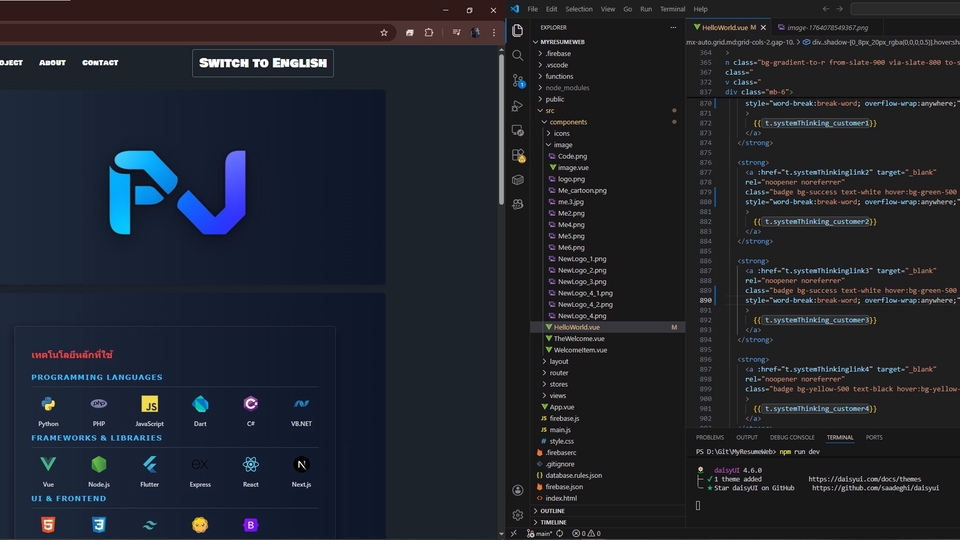This screenshot has height=540, width=960.
Task: Click CONTACT navigation link on webpage
Action: click(x=100, y=62)
